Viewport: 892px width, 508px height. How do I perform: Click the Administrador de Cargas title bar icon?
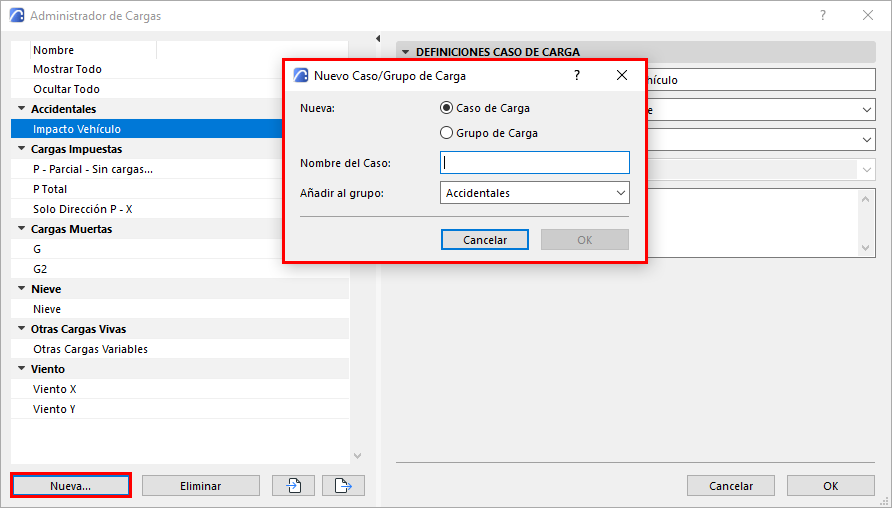[16, 16]
